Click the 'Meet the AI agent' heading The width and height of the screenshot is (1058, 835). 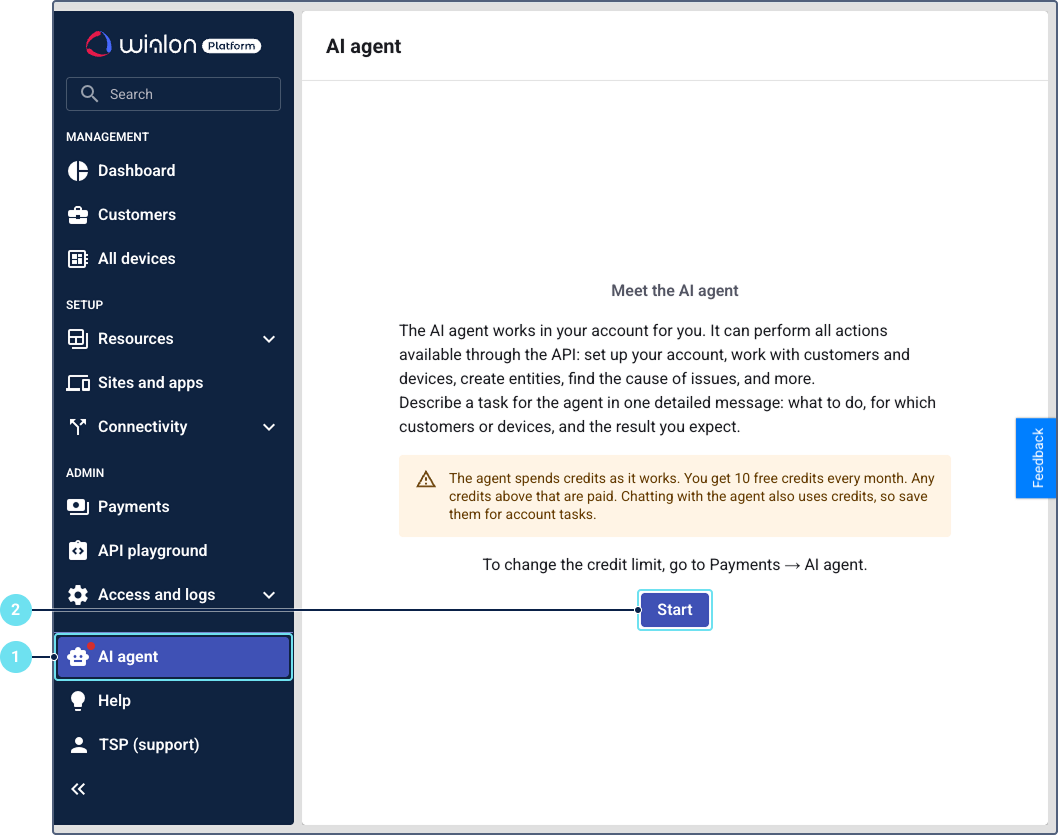(x=675, y=291)
